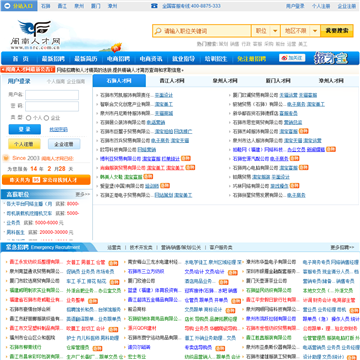
Task: Open 培训招生 in the navigation bar
Action: tap(216, 59)
